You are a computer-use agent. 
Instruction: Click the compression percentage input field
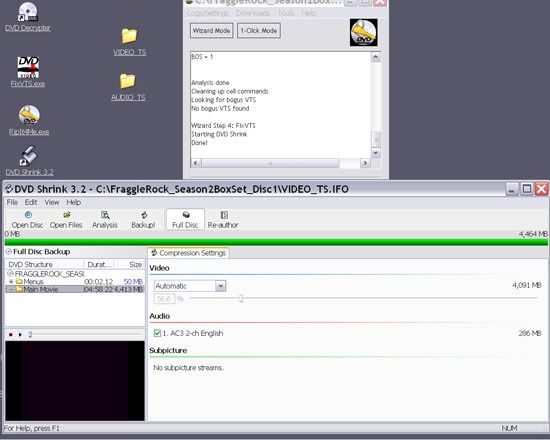(x=164, y=299)
